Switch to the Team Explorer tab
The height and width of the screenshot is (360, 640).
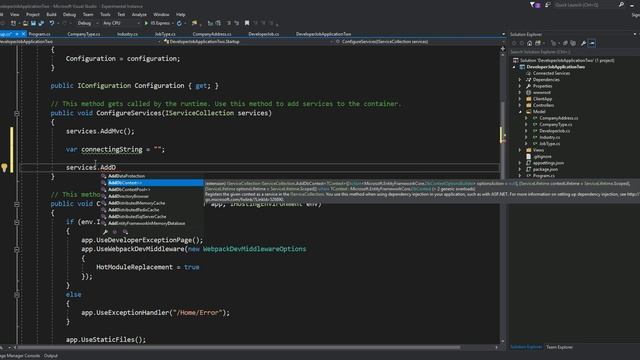pos(560,347)
